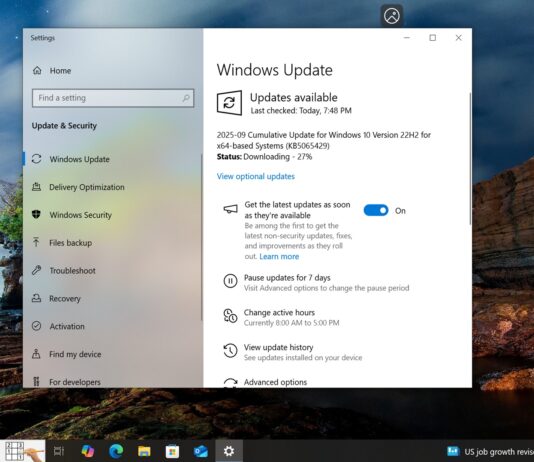Click the Find my device icon
Screen dimensions: 534x462
click(x=36, y=354)
